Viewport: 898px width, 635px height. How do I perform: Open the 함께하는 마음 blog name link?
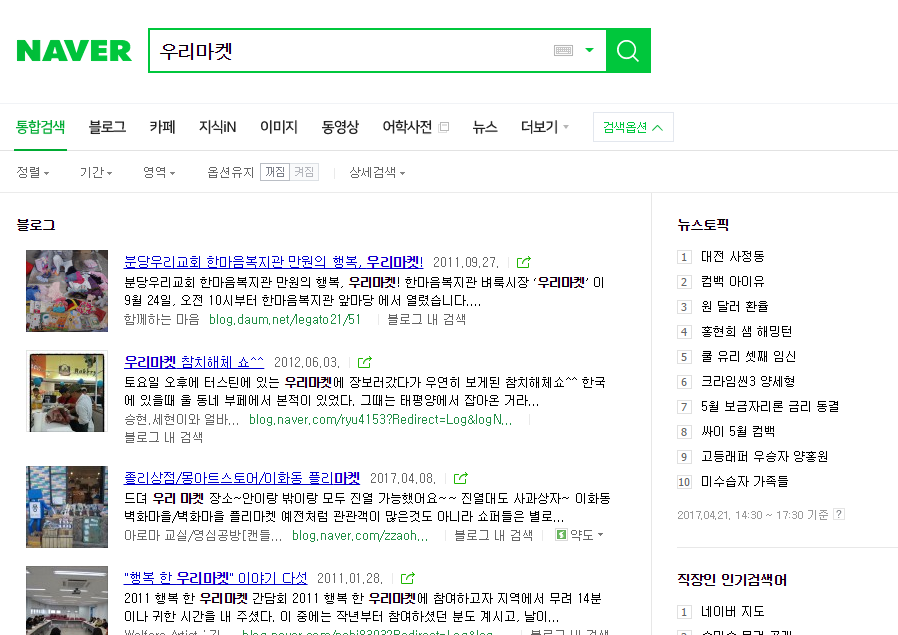click(x=162, y=320)
